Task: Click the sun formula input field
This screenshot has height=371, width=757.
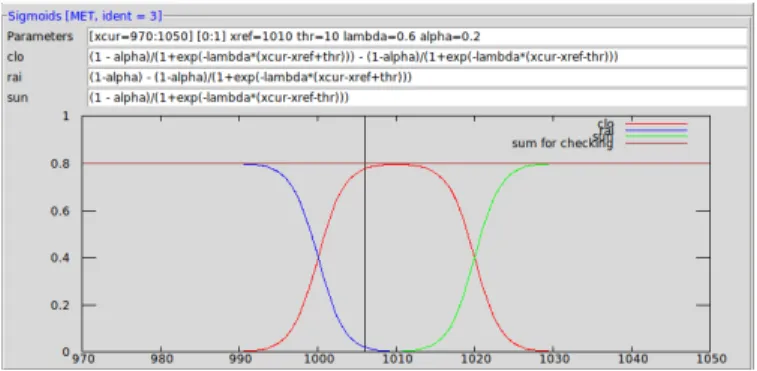Action: click(417, 98)
